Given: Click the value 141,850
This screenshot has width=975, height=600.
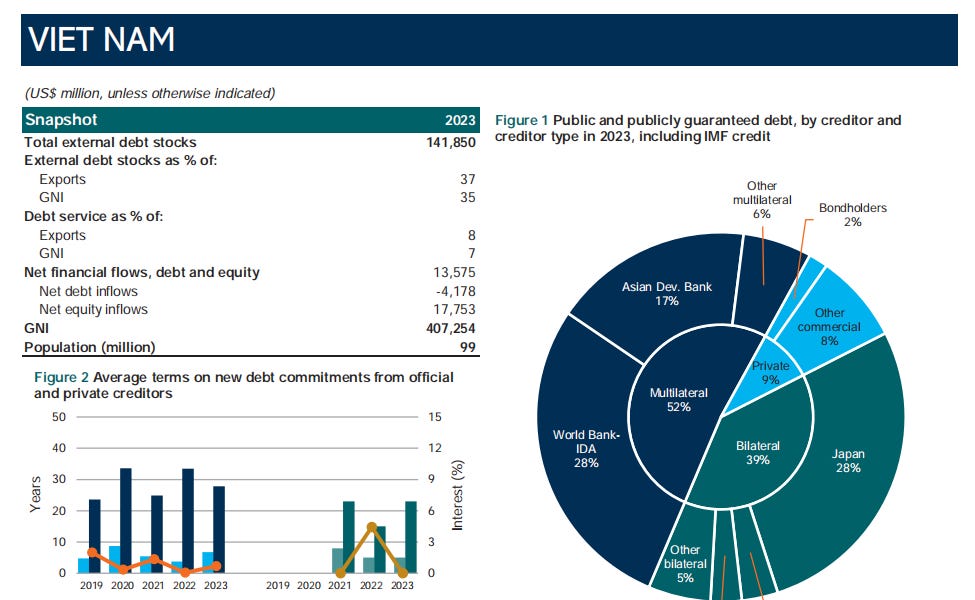Looking at the screenshot, I should [x=451, y=142].
